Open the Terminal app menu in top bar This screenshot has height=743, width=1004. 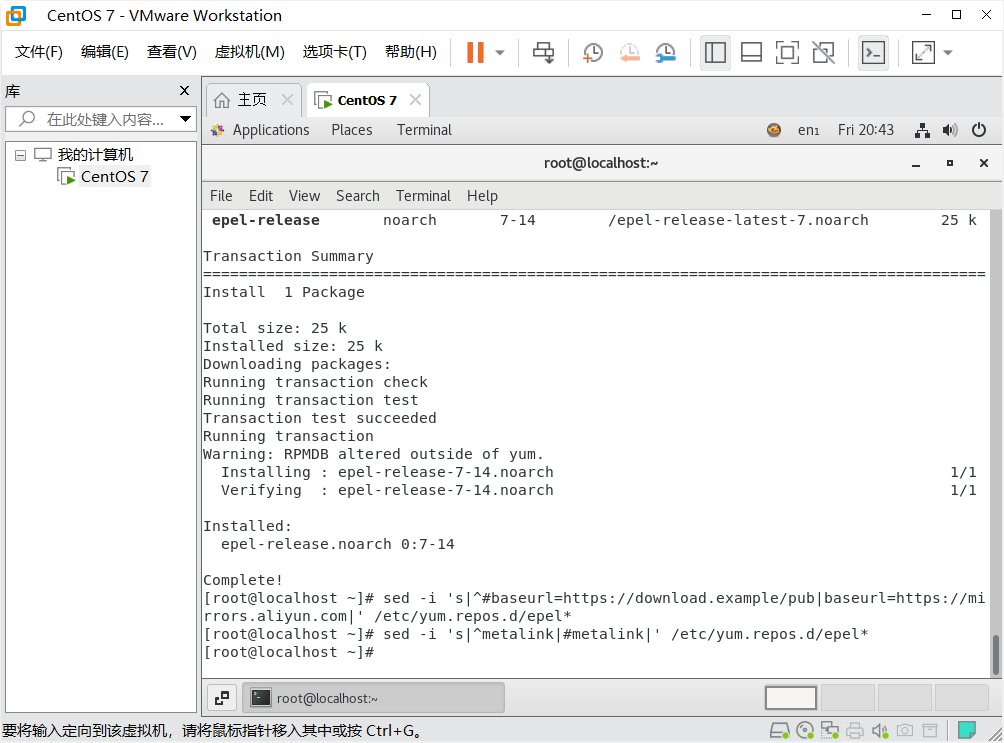point(424,130)
